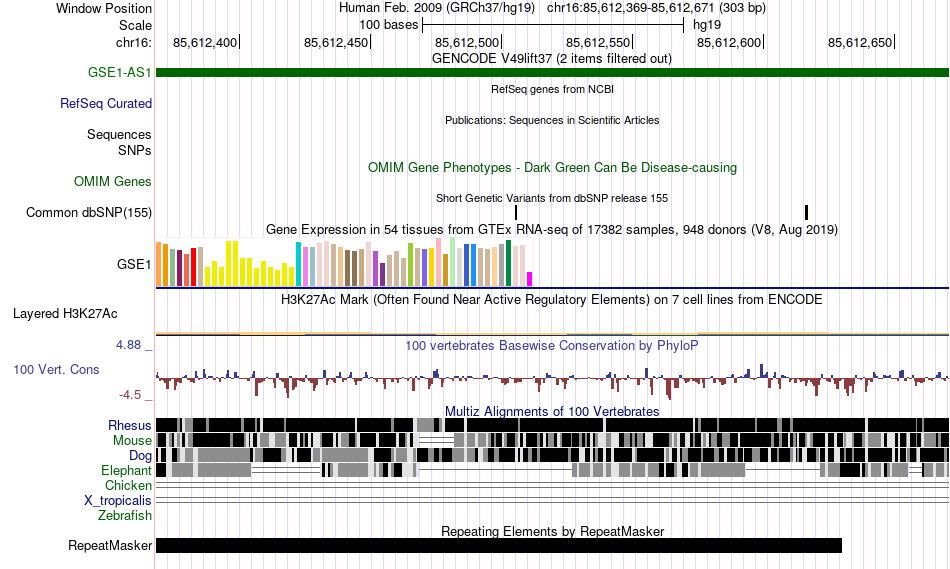Click the chr16: ruler label
The image size is (950, 569).
[x=133, y=42]
